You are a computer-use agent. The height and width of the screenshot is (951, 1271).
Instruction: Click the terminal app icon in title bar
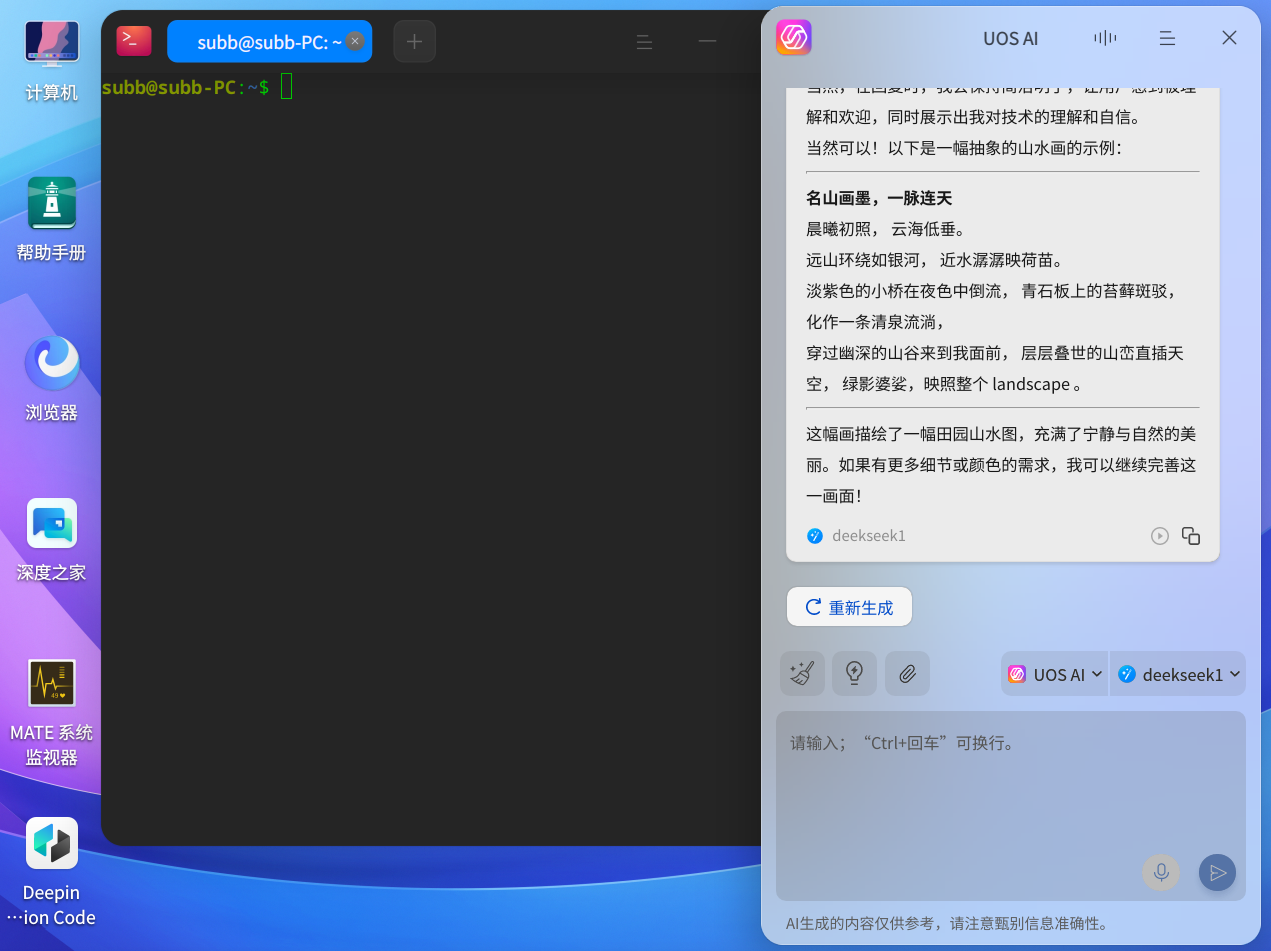click(134, 41)
